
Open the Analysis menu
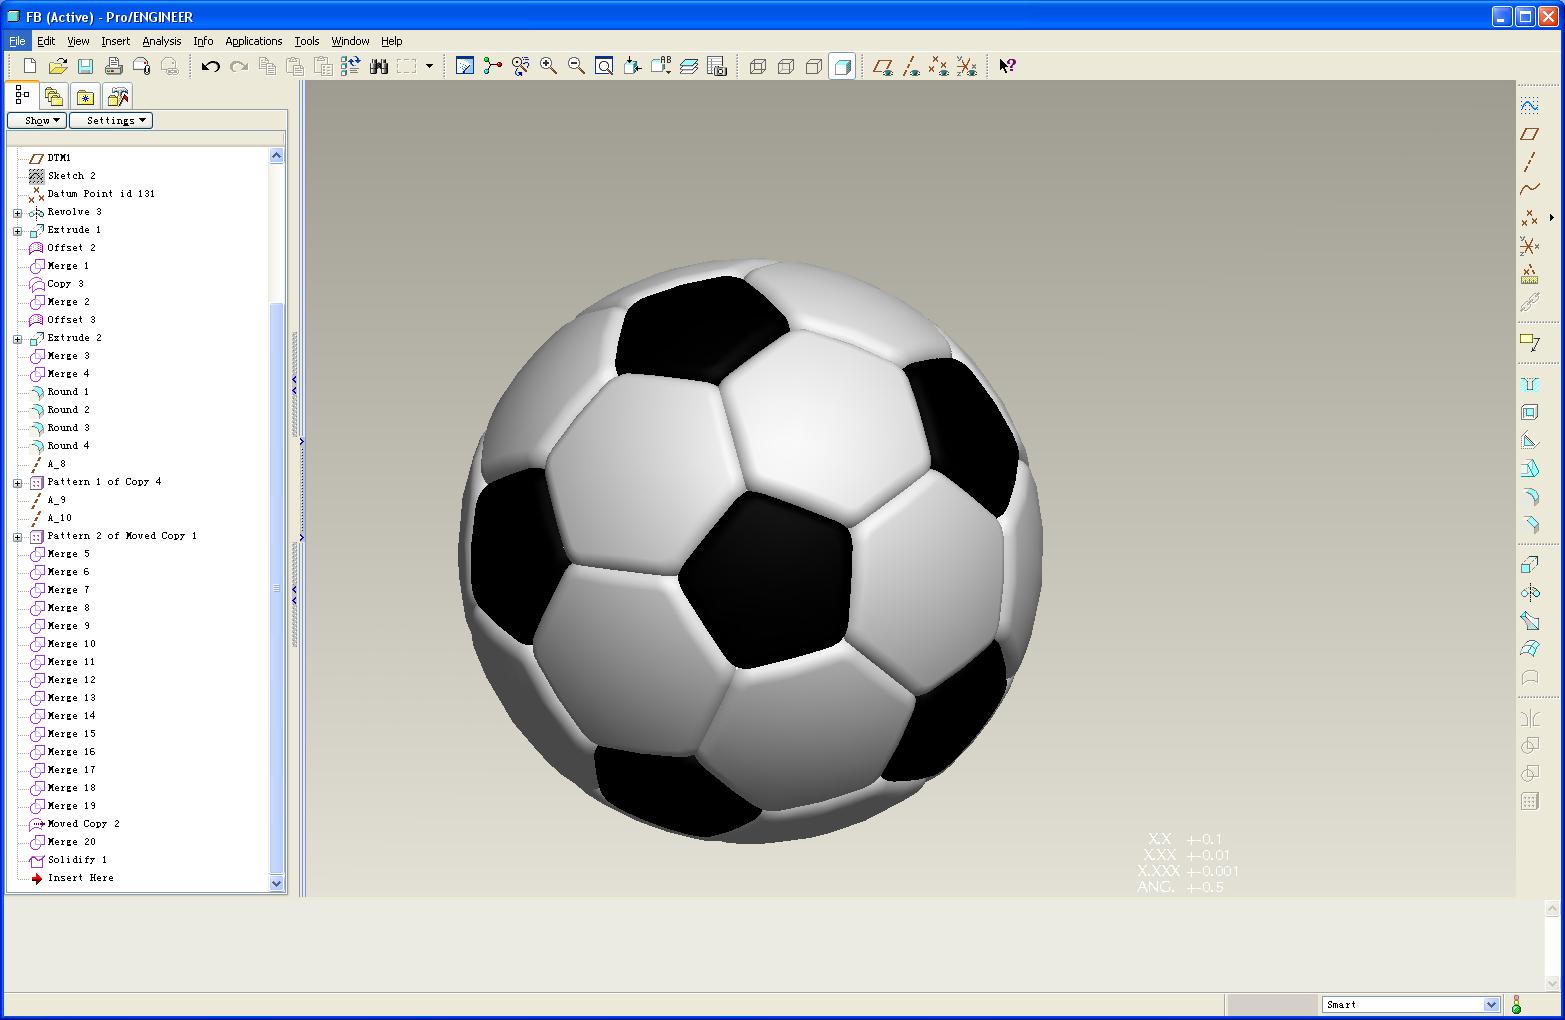[161, 41]
